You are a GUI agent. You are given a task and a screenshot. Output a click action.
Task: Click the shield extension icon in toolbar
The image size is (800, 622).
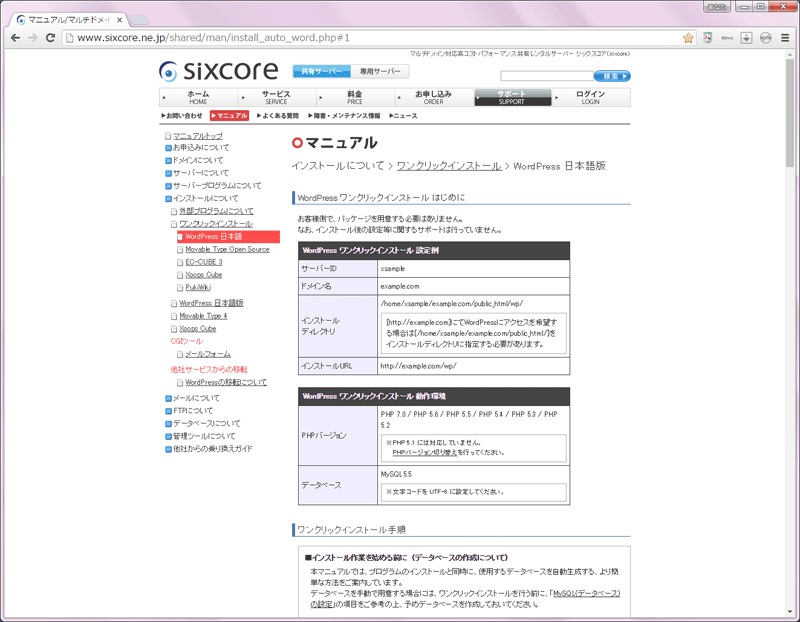click(708, 38)
